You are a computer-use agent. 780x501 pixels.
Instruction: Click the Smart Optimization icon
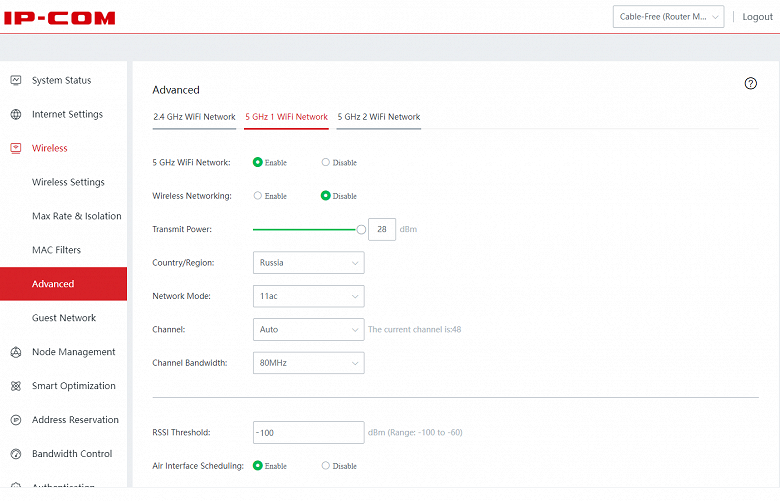coord(15,386)
